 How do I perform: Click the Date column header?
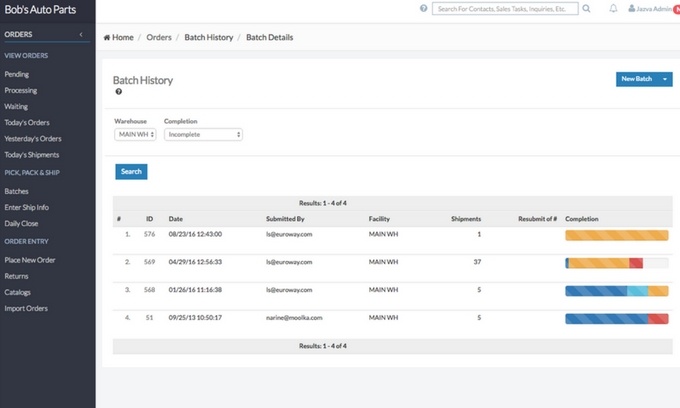click(176, 219)
